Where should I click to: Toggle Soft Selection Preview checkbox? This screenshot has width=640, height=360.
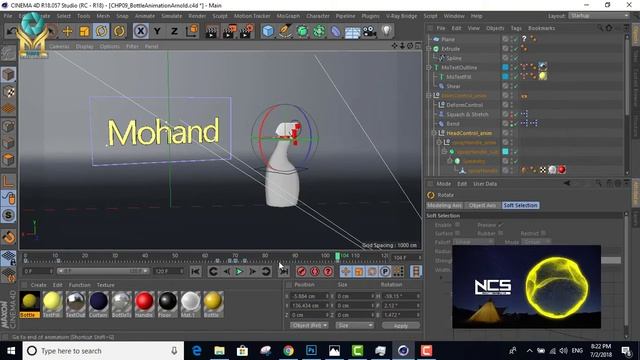[501, 224]
